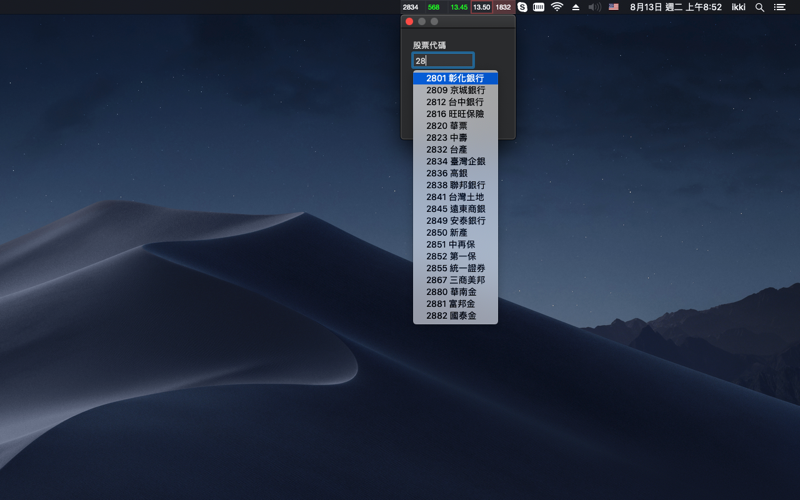Click the eject icon in menu bar
Image resolution: width=800 pixels, height=500 pixels.
pos(576,7)
